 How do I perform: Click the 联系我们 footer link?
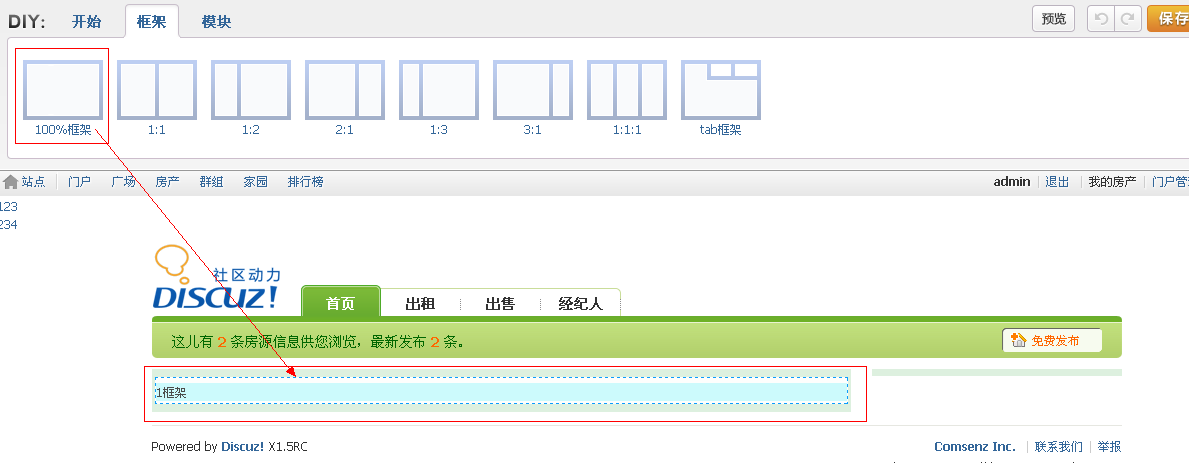point(1059,446)
